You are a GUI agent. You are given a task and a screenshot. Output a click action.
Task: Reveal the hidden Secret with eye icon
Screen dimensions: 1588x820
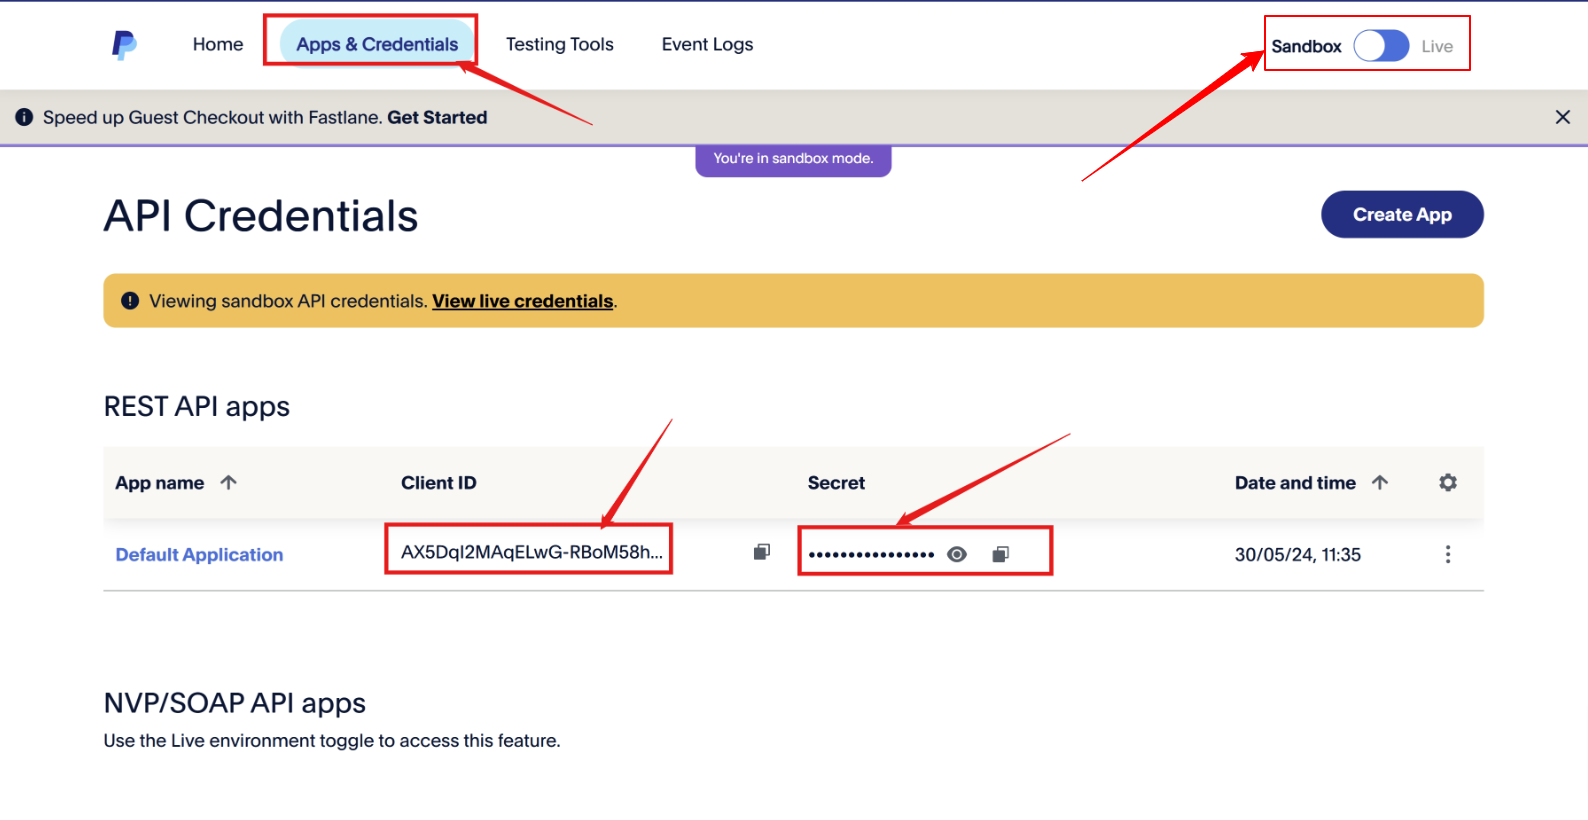point(957,554)
